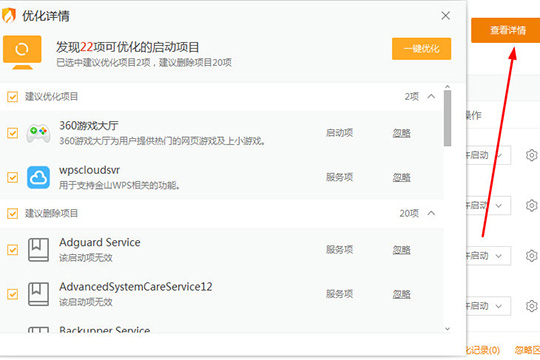Select the AdvancedSystemCareService12 item title
Viewport: 540px width, 360px height.
136,287
